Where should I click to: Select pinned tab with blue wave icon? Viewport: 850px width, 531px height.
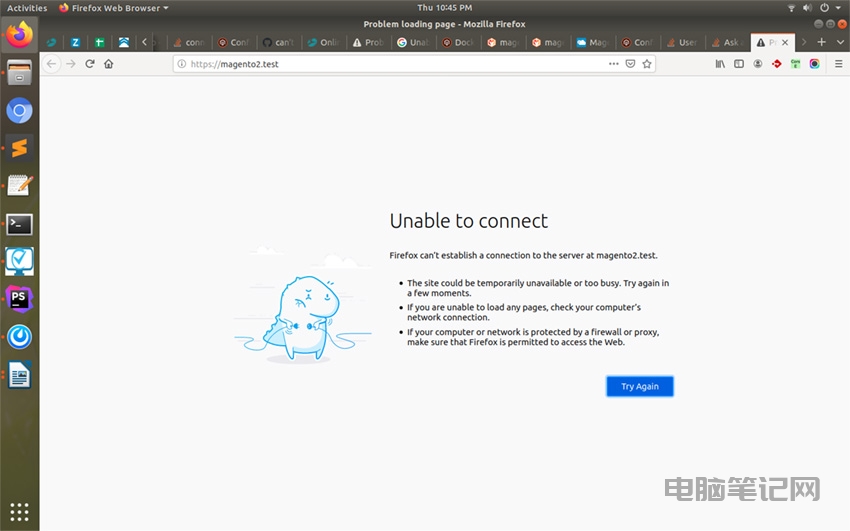tap(124, 42)
